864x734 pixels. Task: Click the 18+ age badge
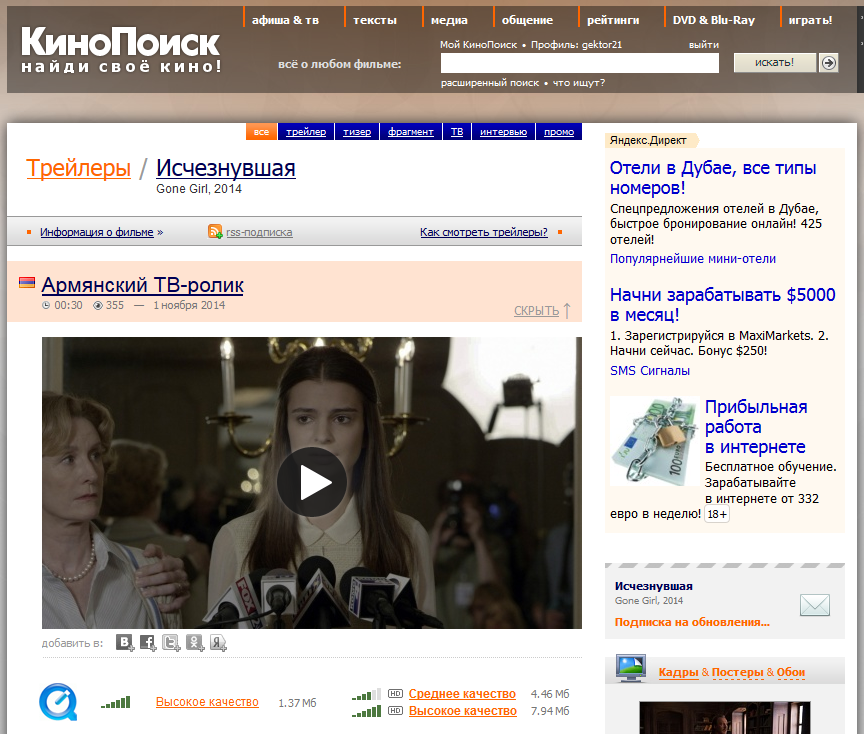pyautogui.click(x=717, y=514)
